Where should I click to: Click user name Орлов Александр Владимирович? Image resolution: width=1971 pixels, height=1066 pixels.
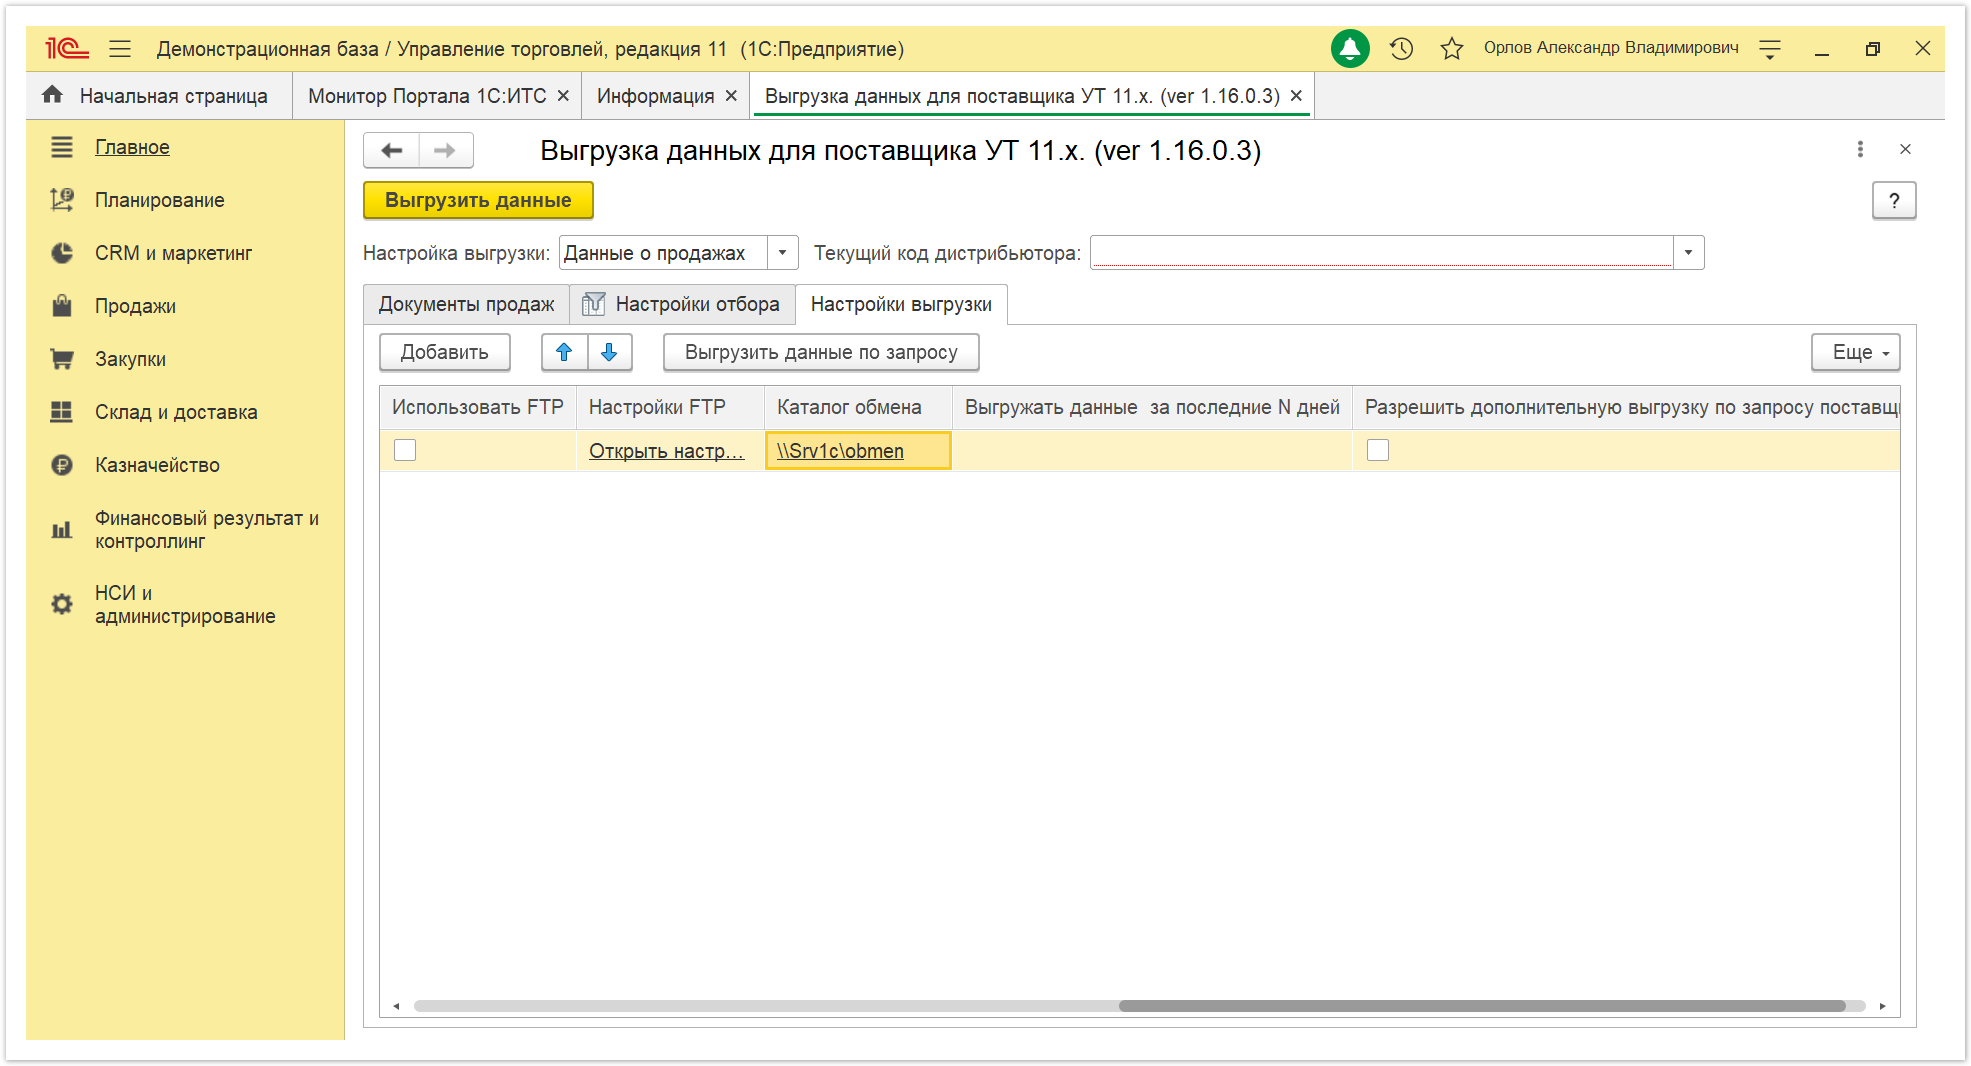coord(1611,48)
